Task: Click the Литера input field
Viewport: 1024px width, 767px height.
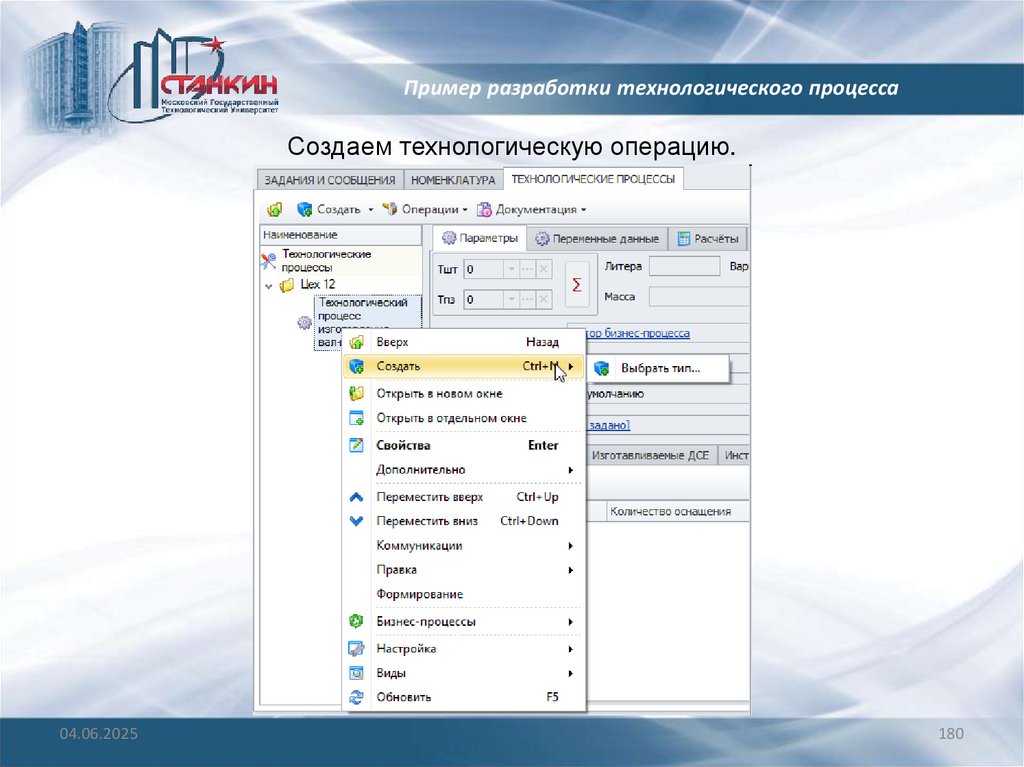Action: (684, 266)
